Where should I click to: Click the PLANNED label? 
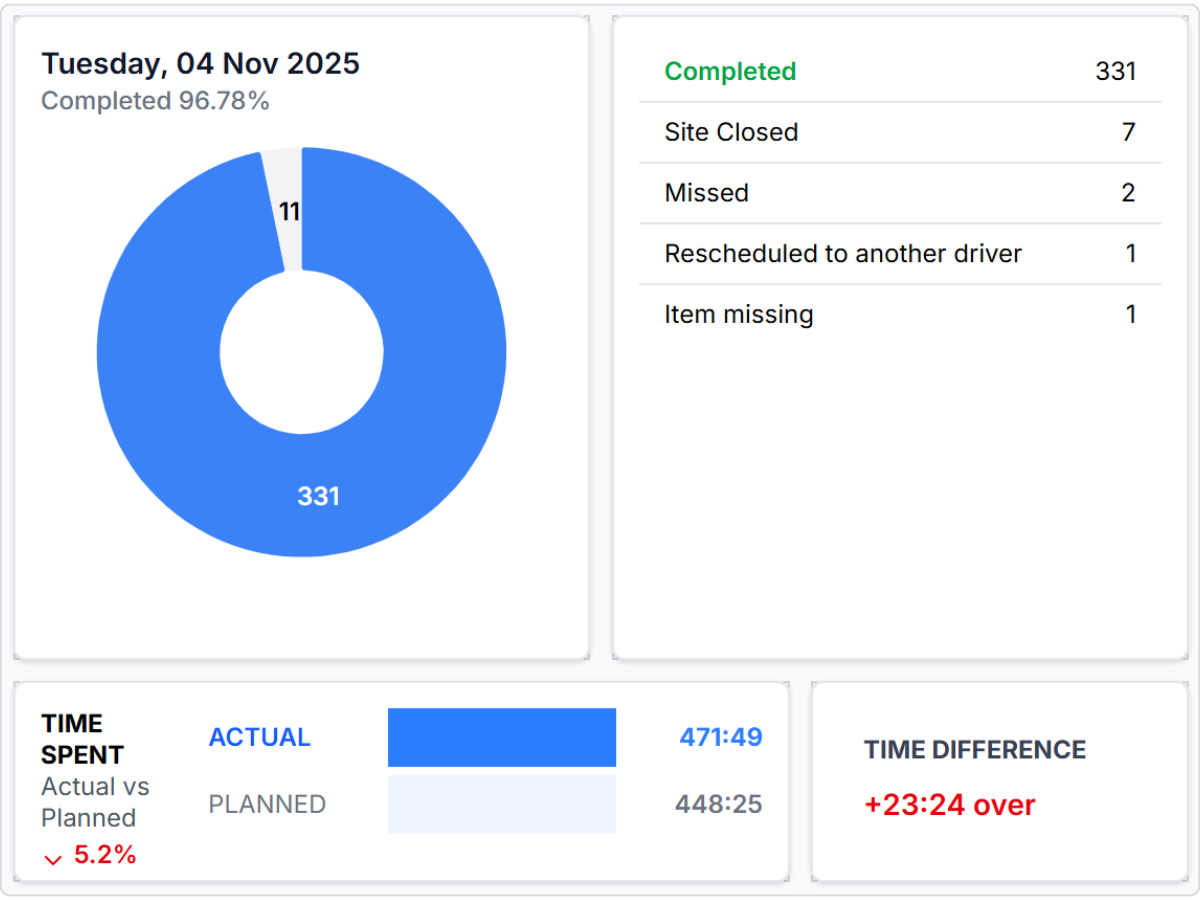pyautogui.click(x=267, y=804)
